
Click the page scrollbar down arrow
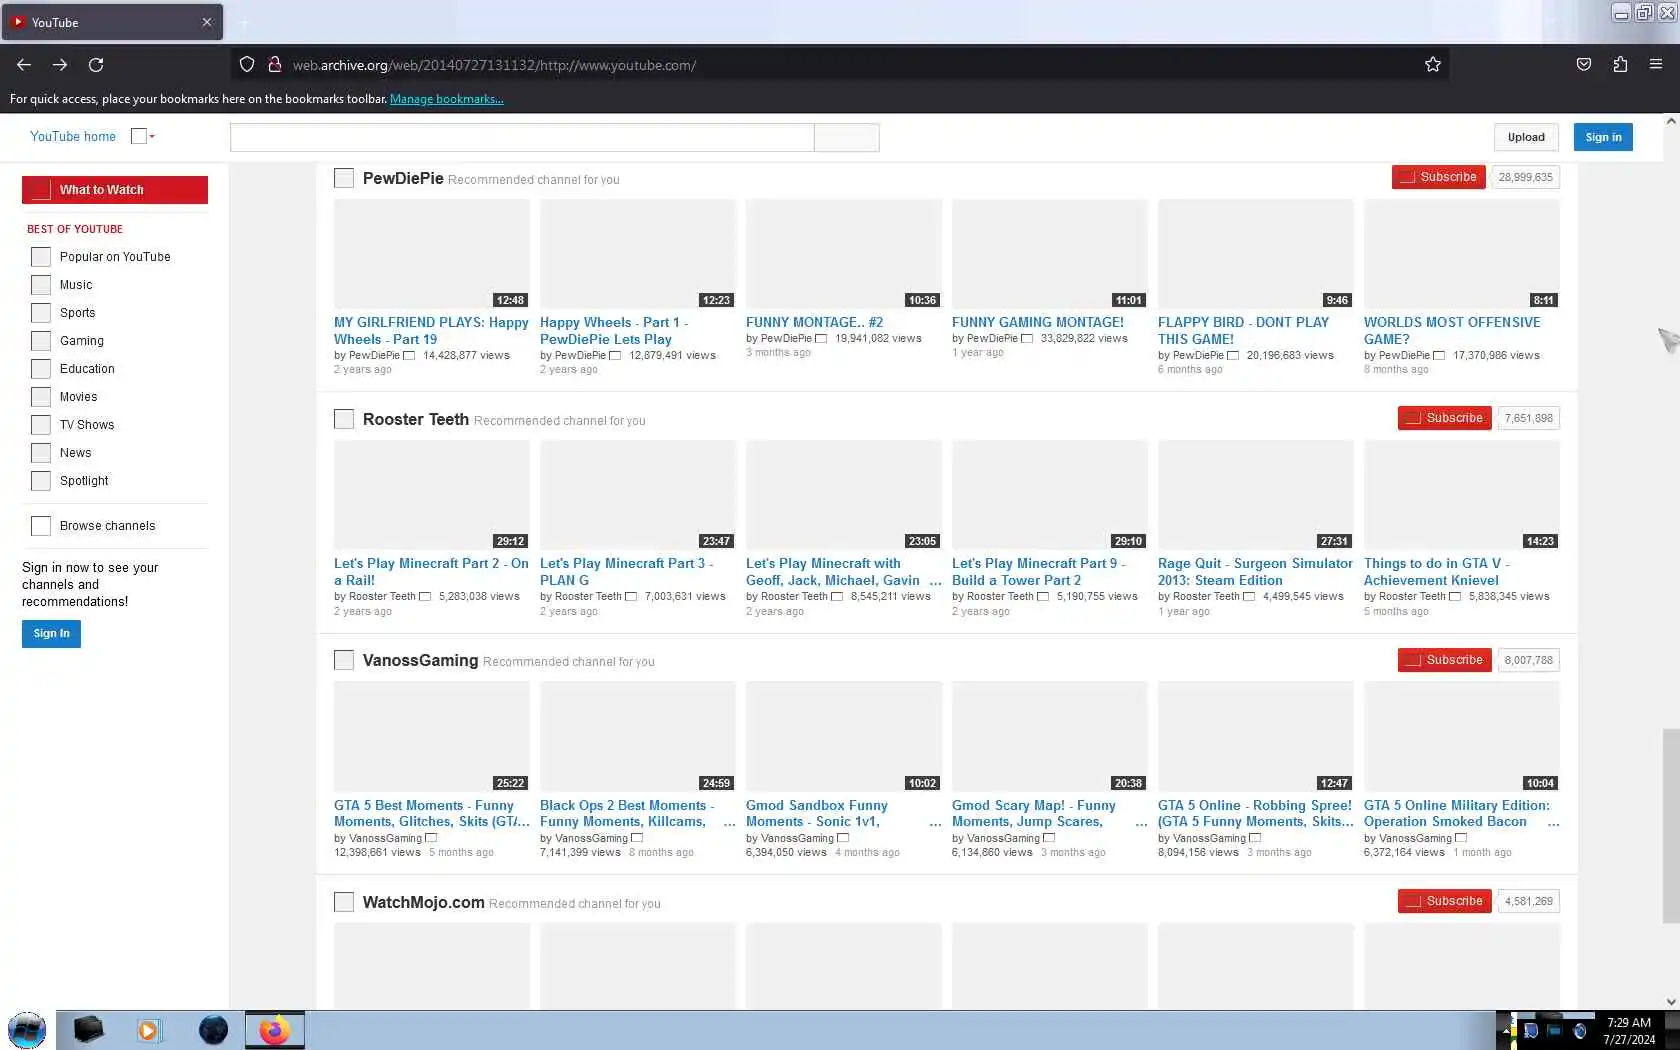(1671, 1001)
